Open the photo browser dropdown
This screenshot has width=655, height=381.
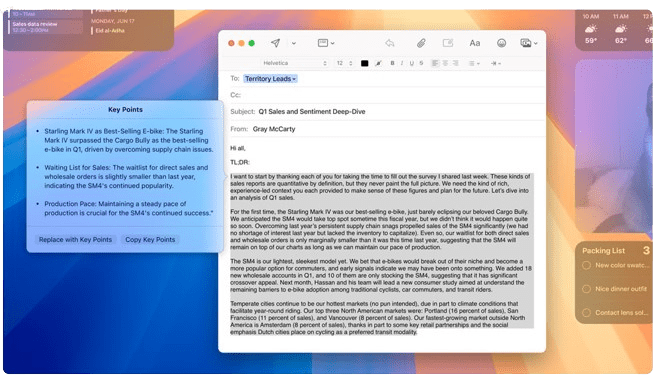[x=528, y=43]
